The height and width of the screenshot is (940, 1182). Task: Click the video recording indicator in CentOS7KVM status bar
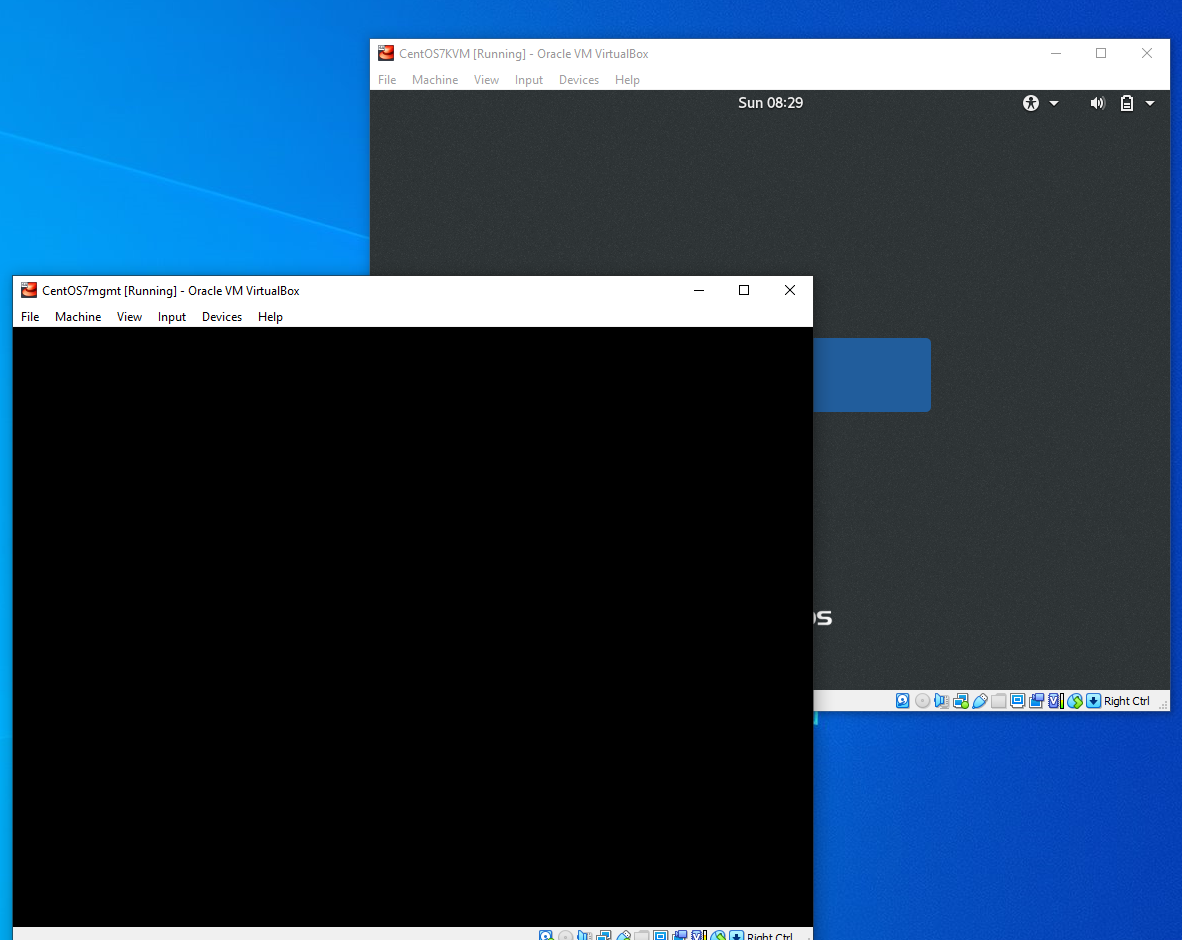pyautogui.click(x=1037, y=701)
